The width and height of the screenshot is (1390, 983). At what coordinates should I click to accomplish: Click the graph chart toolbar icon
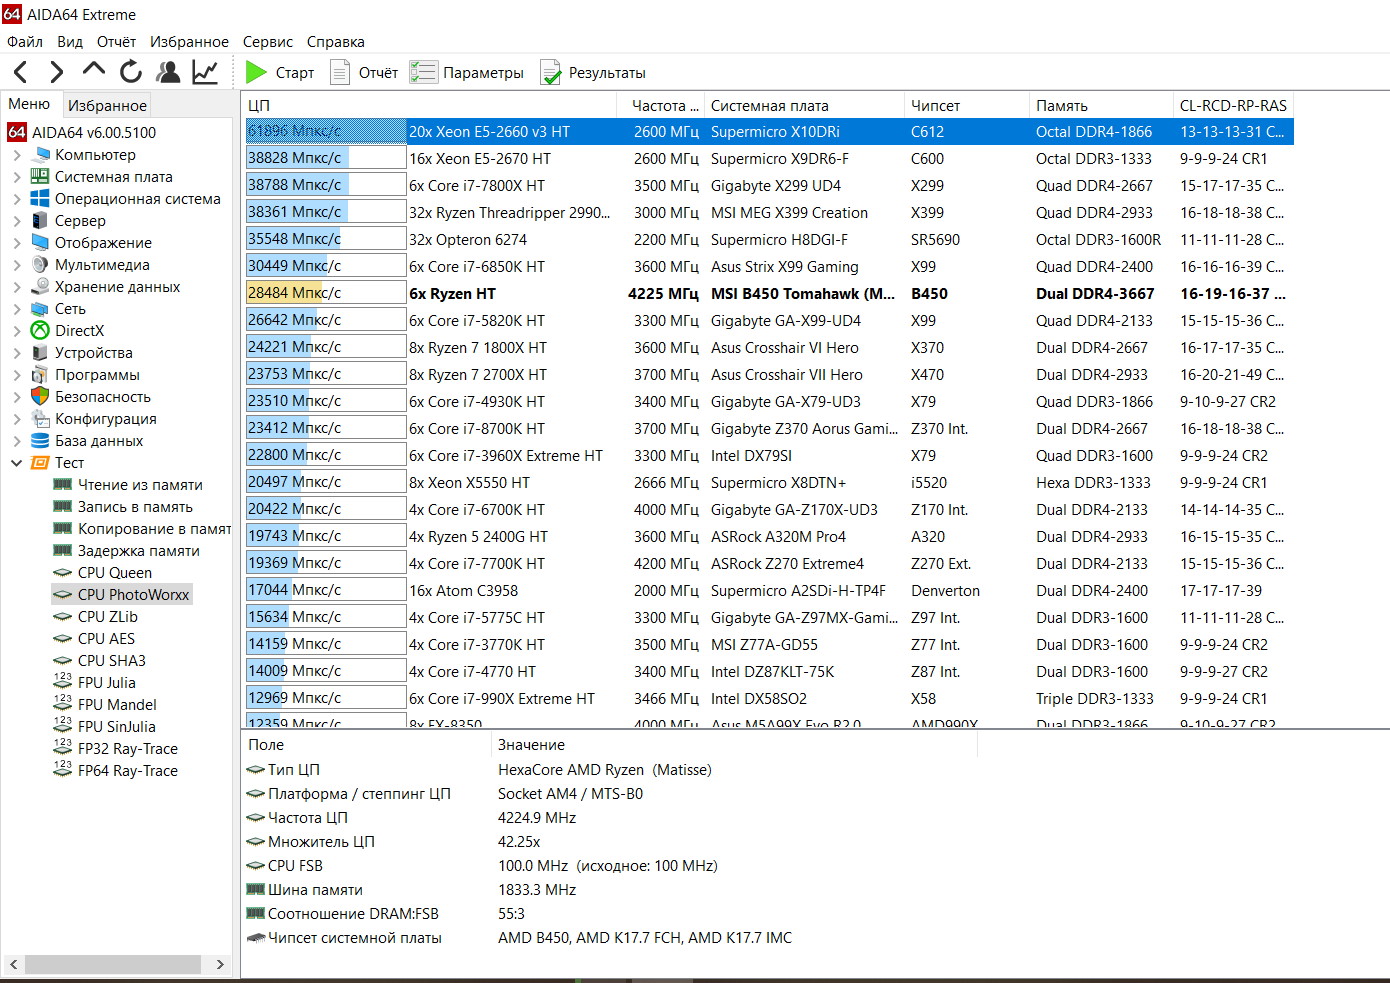point(205,72)
